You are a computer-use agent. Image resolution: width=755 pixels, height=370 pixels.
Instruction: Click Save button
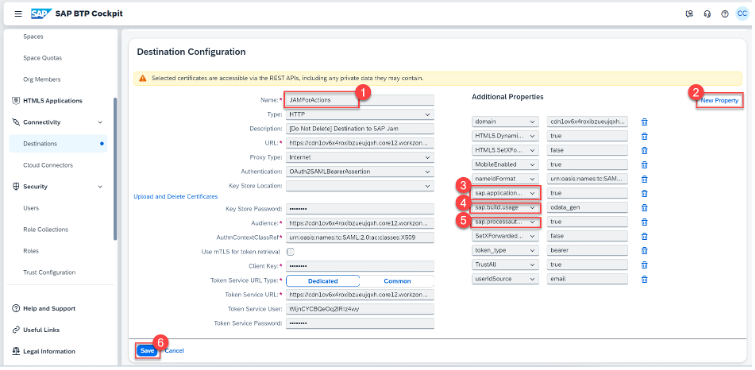[x=147, y=351]
